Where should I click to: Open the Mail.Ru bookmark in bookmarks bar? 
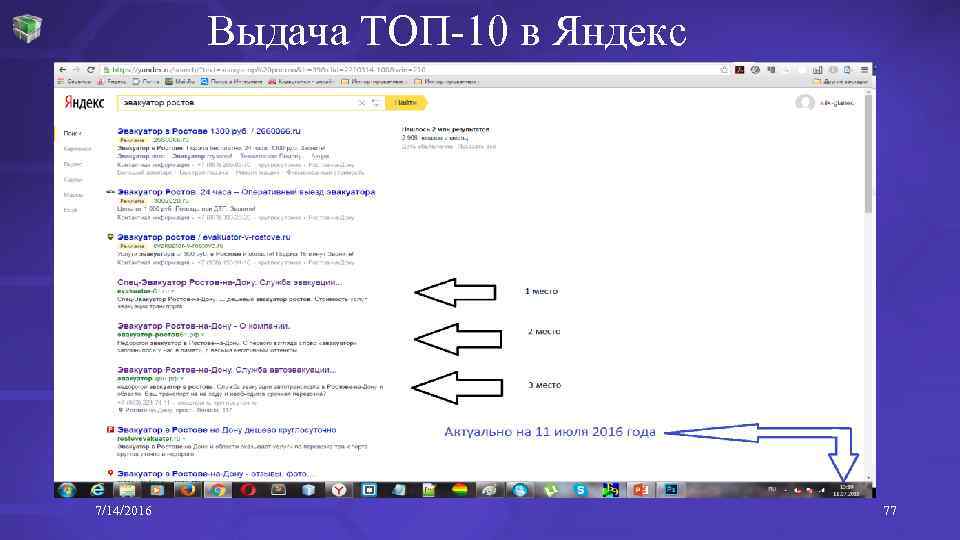point(180,81)
